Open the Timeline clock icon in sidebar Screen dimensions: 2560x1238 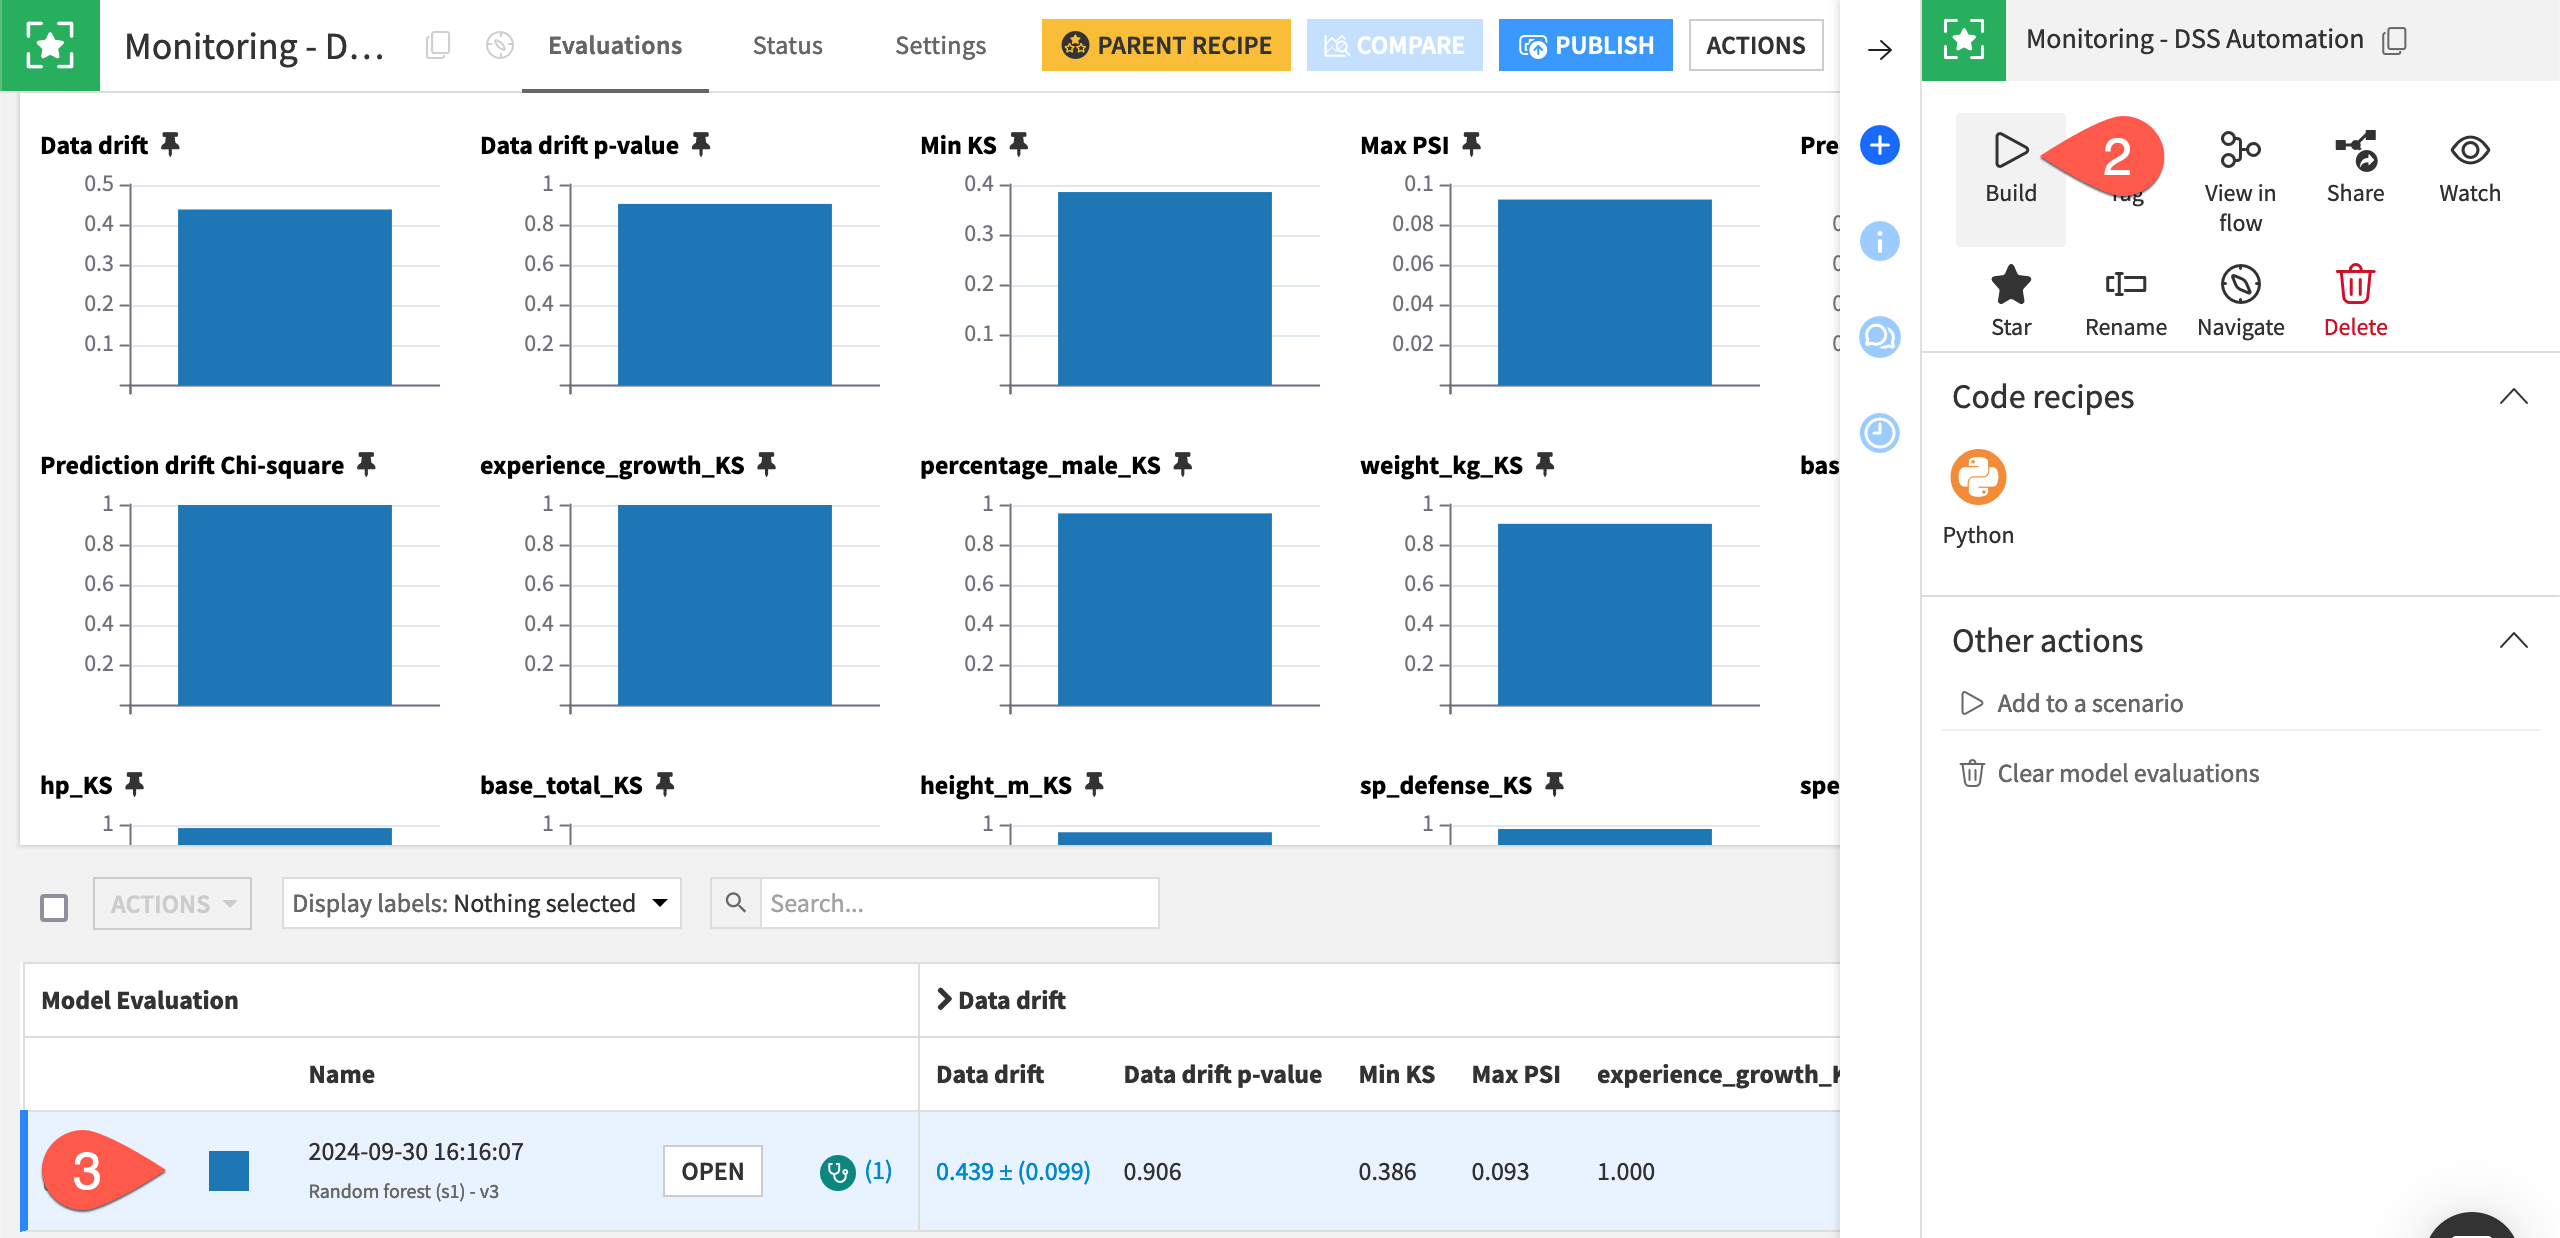tap(1880, 433)
